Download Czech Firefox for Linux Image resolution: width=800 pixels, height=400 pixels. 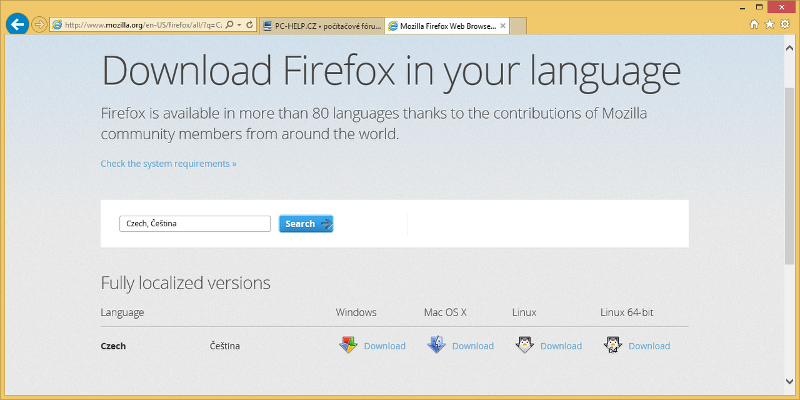[561, 346]
